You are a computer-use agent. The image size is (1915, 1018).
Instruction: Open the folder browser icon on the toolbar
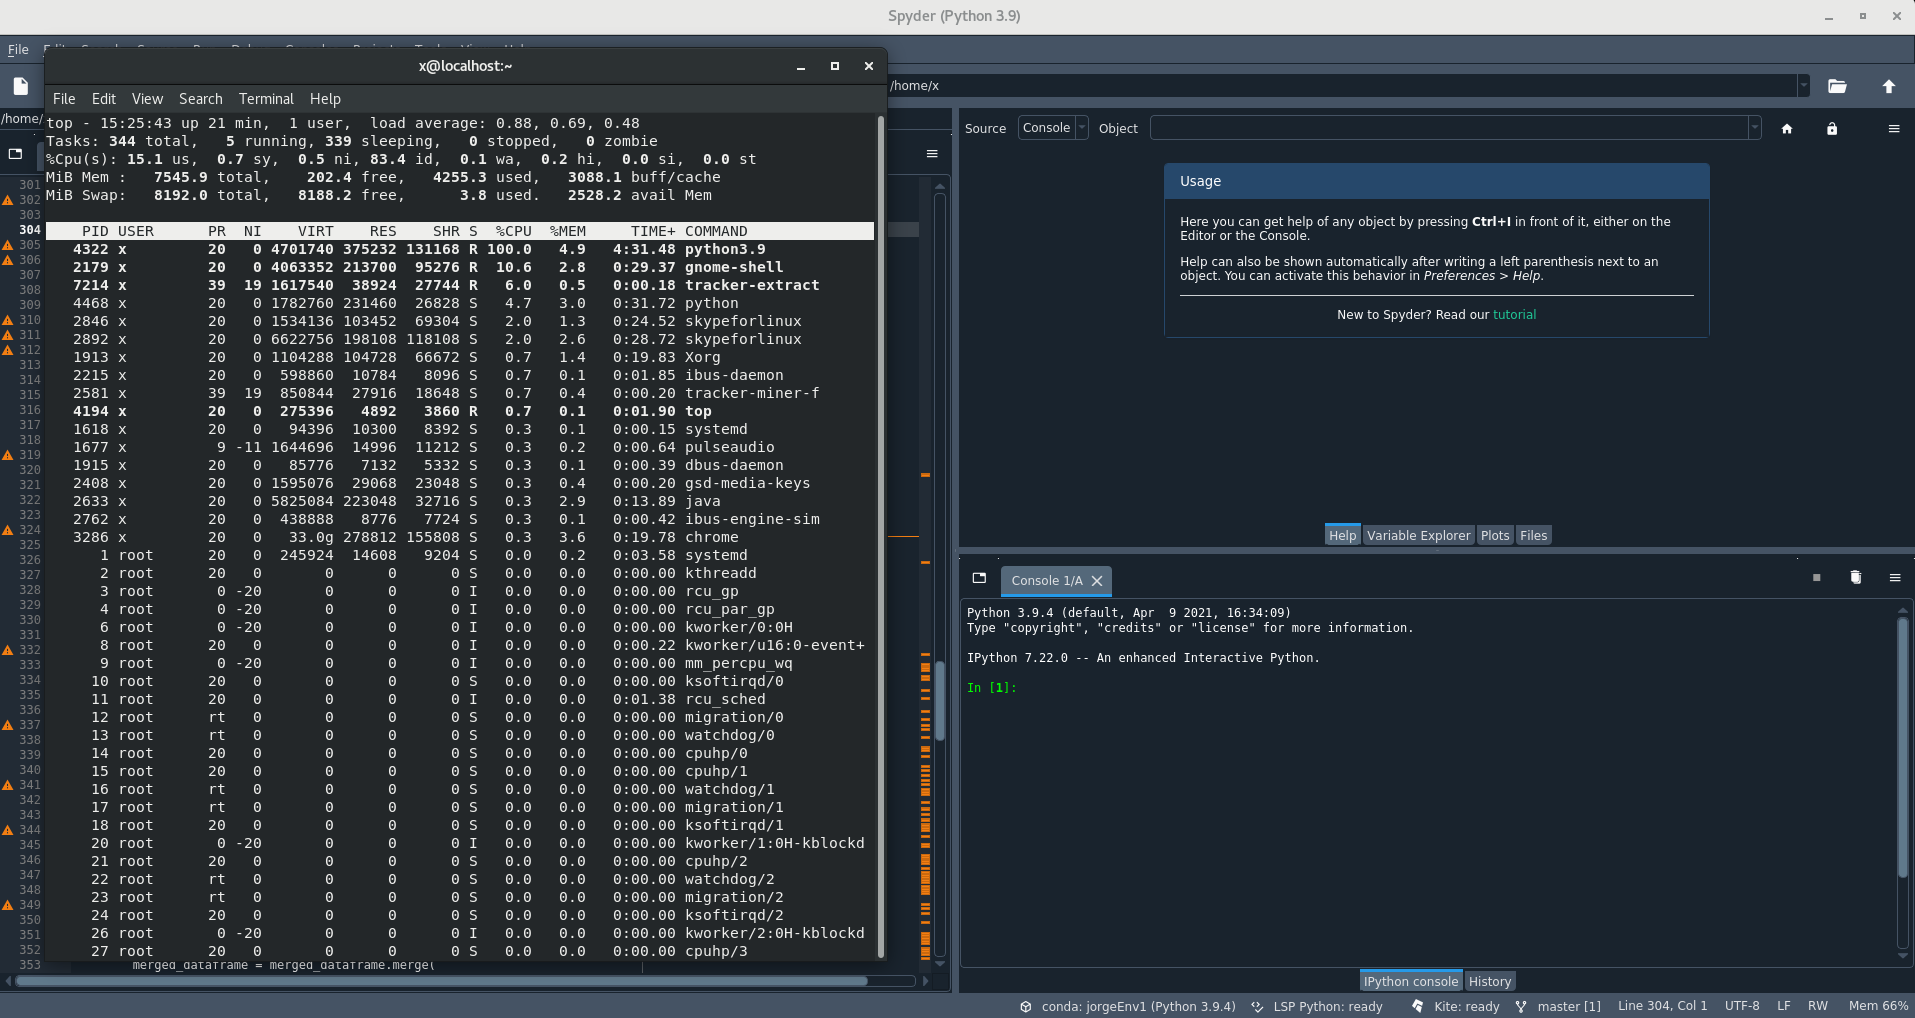coord(1837,87)
